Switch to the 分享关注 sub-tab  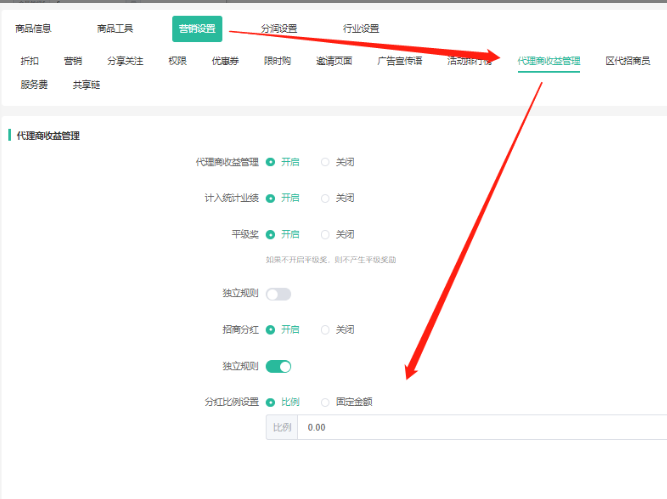125,61
